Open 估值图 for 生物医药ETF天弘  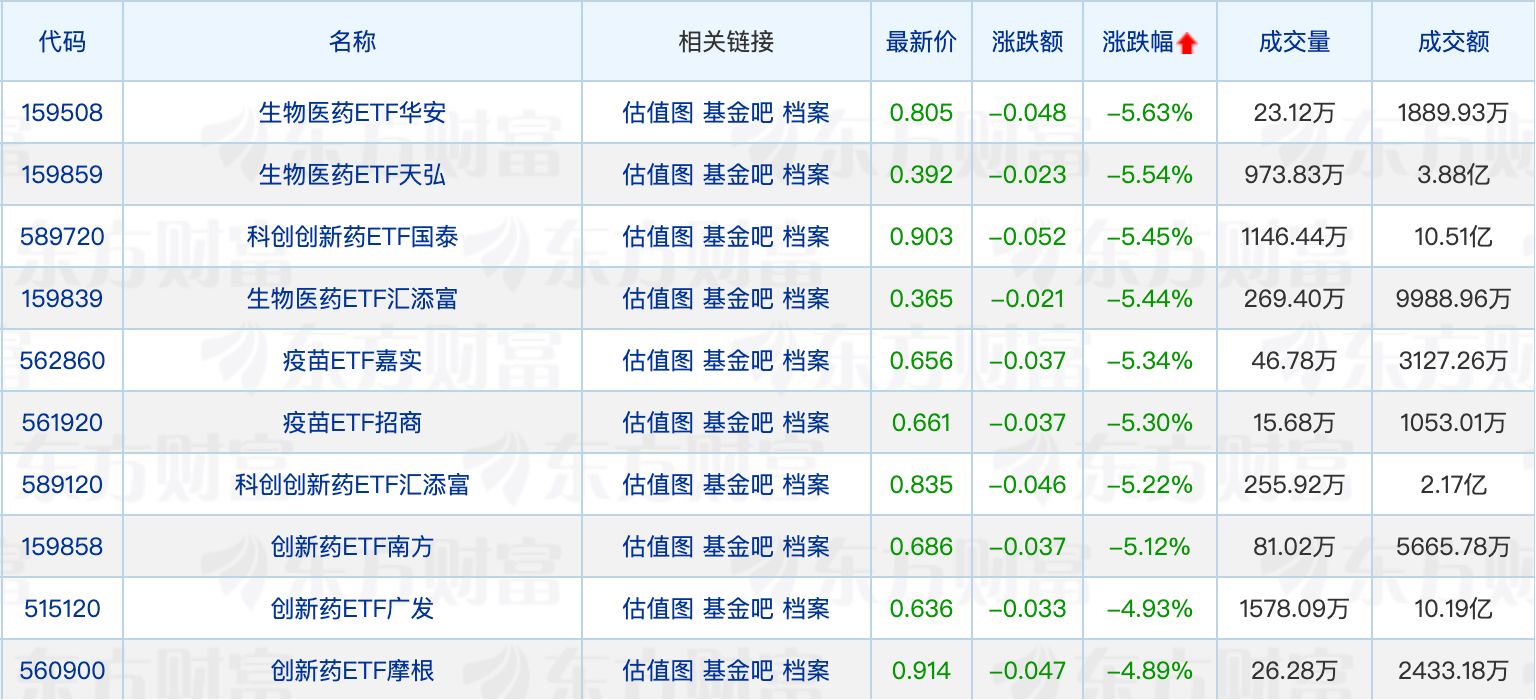point(657,175)
